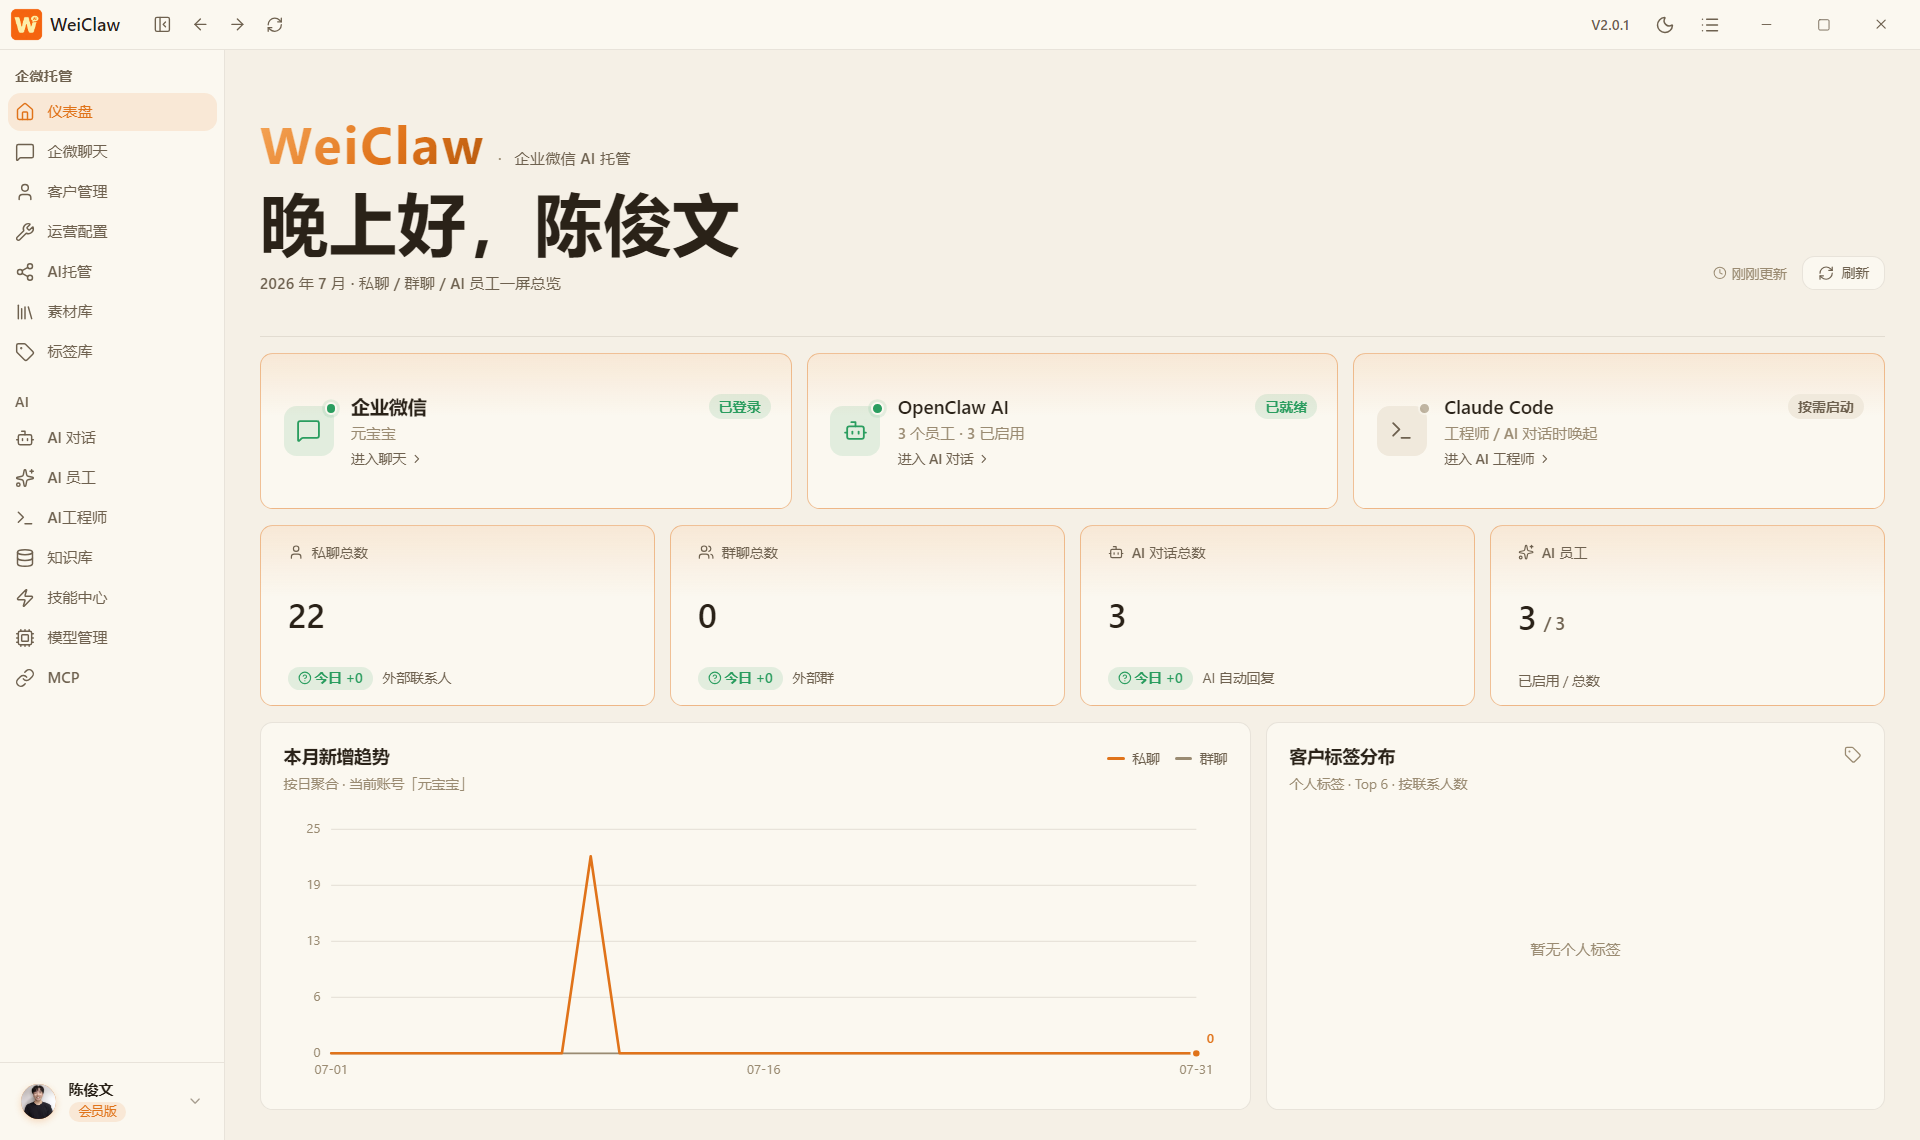Click the terminal icon beside AI工程师 in sidebar

tap(25, 518)
